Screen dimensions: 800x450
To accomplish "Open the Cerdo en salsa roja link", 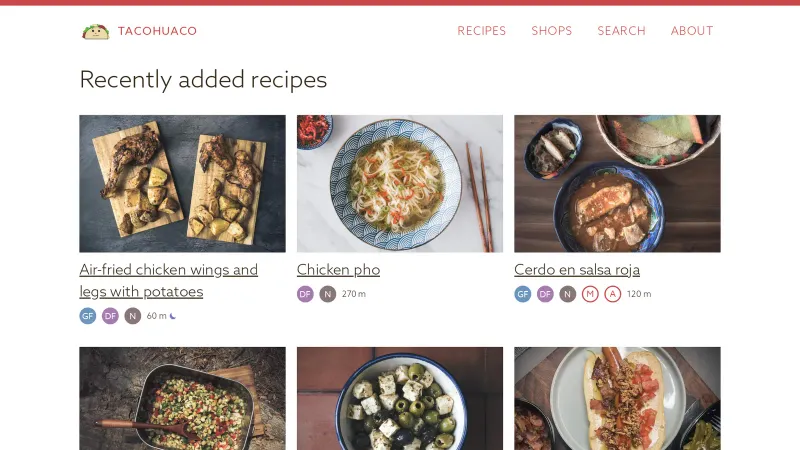I will click(x=577, y=270).
